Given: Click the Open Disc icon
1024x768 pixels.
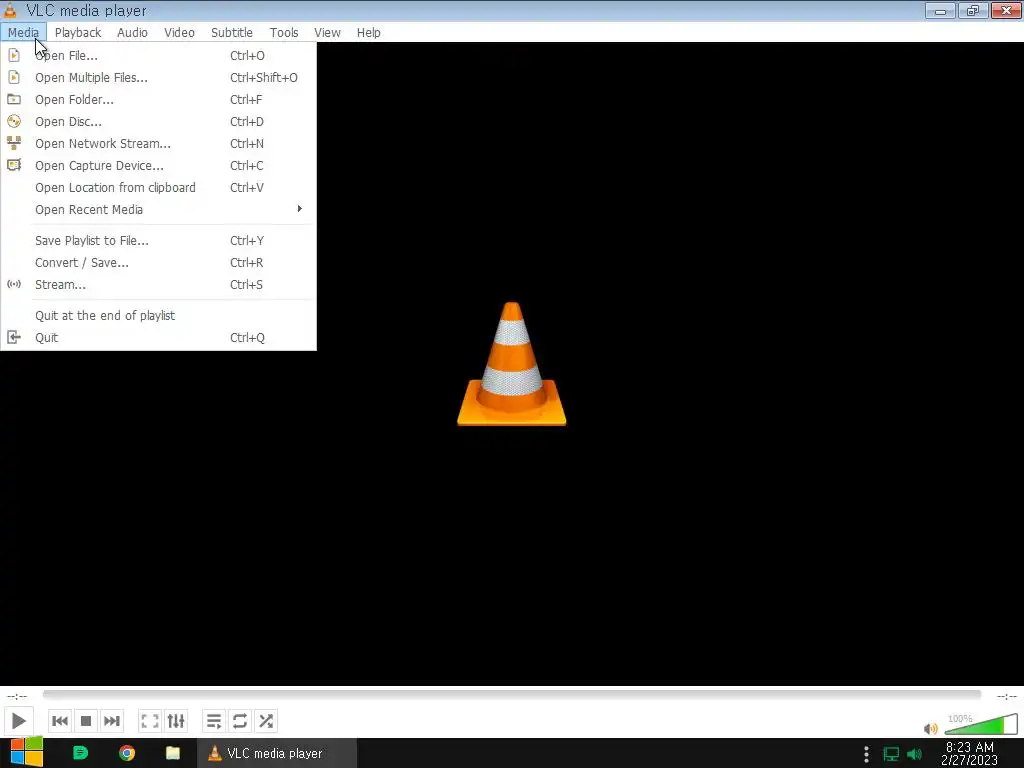Looking at the screenshot, I should (x=14, y=121).
